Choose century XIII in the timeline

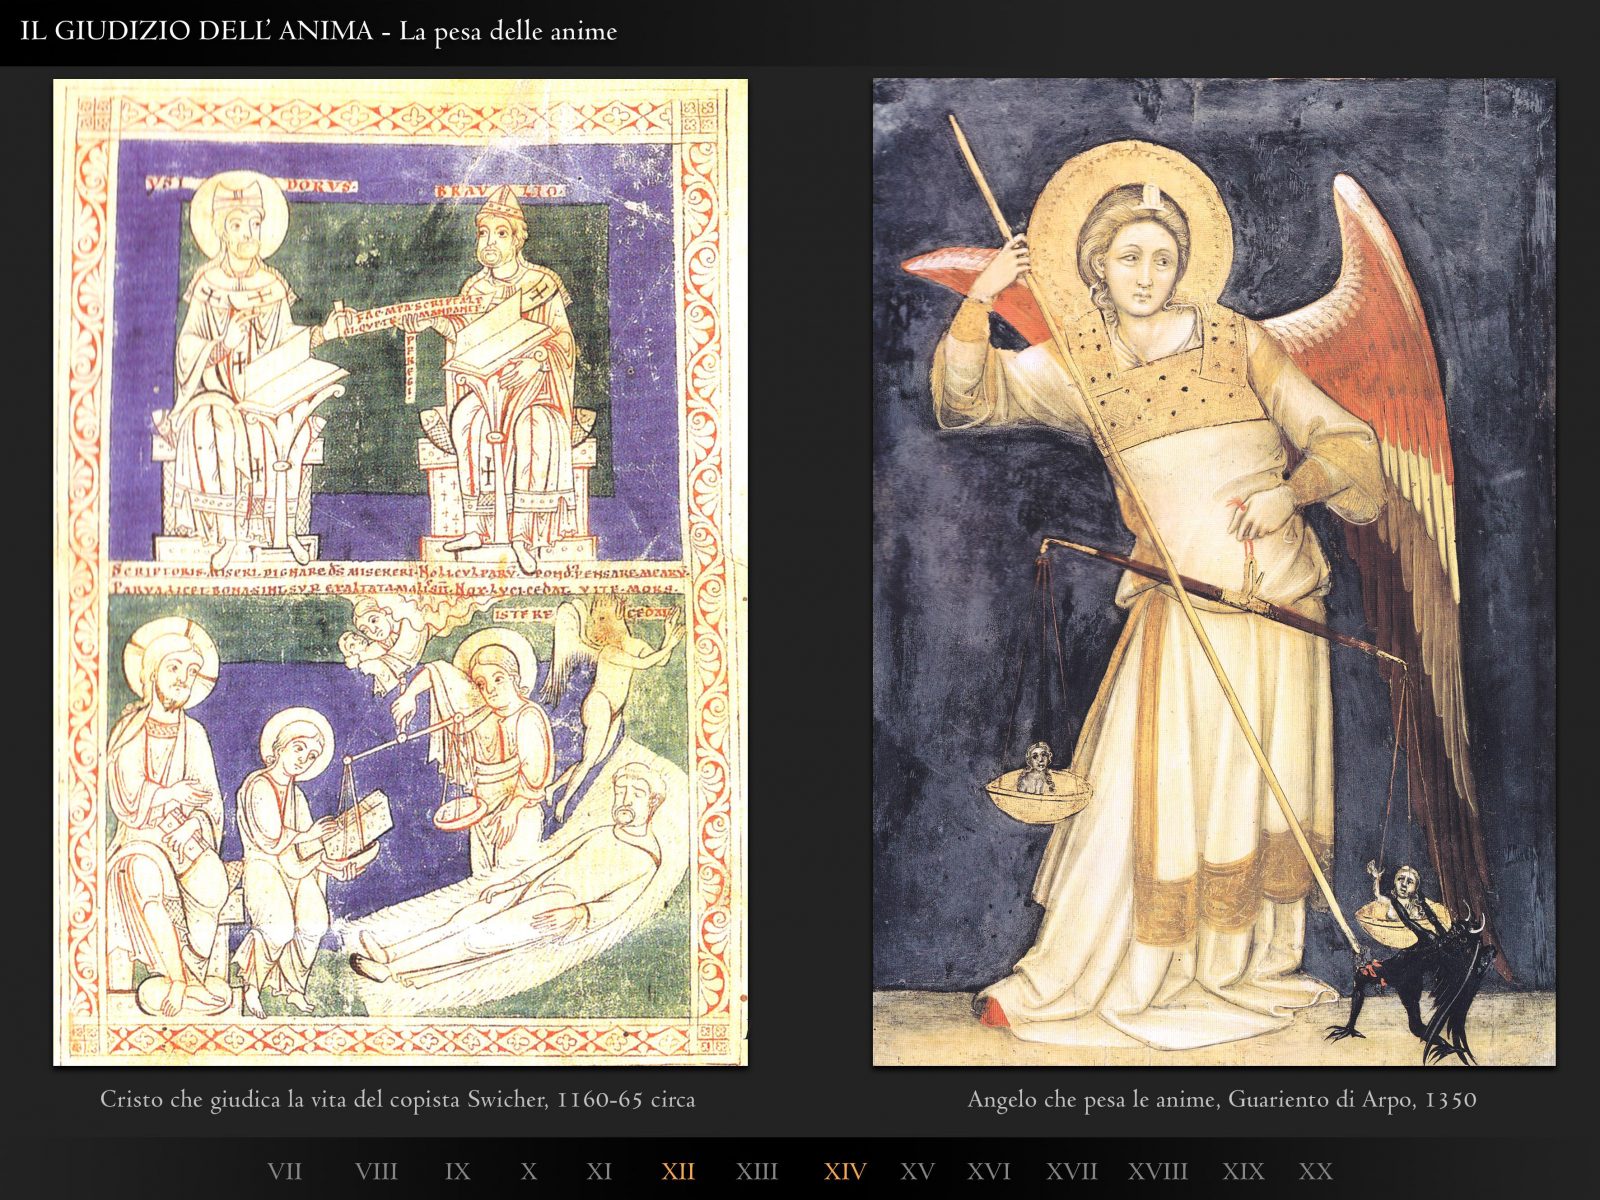pos(757,1171)
